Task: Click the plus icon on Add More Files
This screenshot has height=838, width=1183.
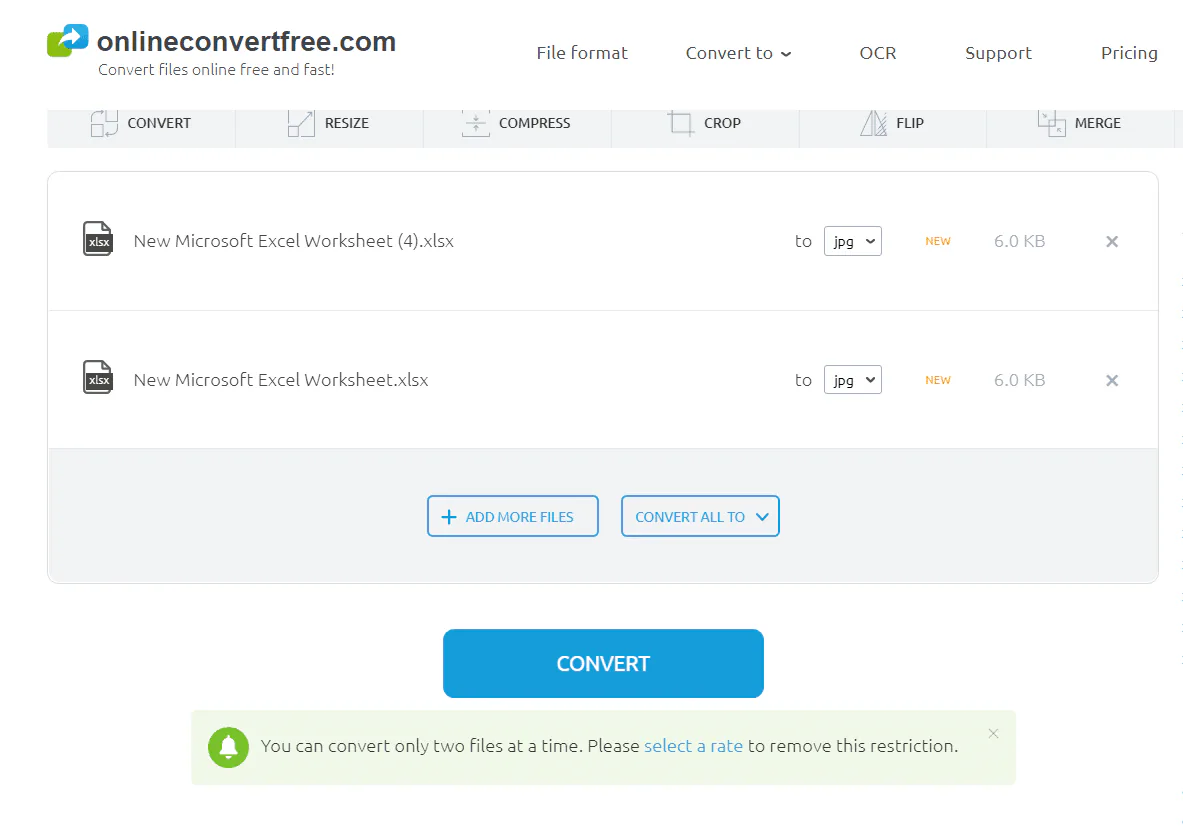Action: pyautogui.click(x=449, y=517)
